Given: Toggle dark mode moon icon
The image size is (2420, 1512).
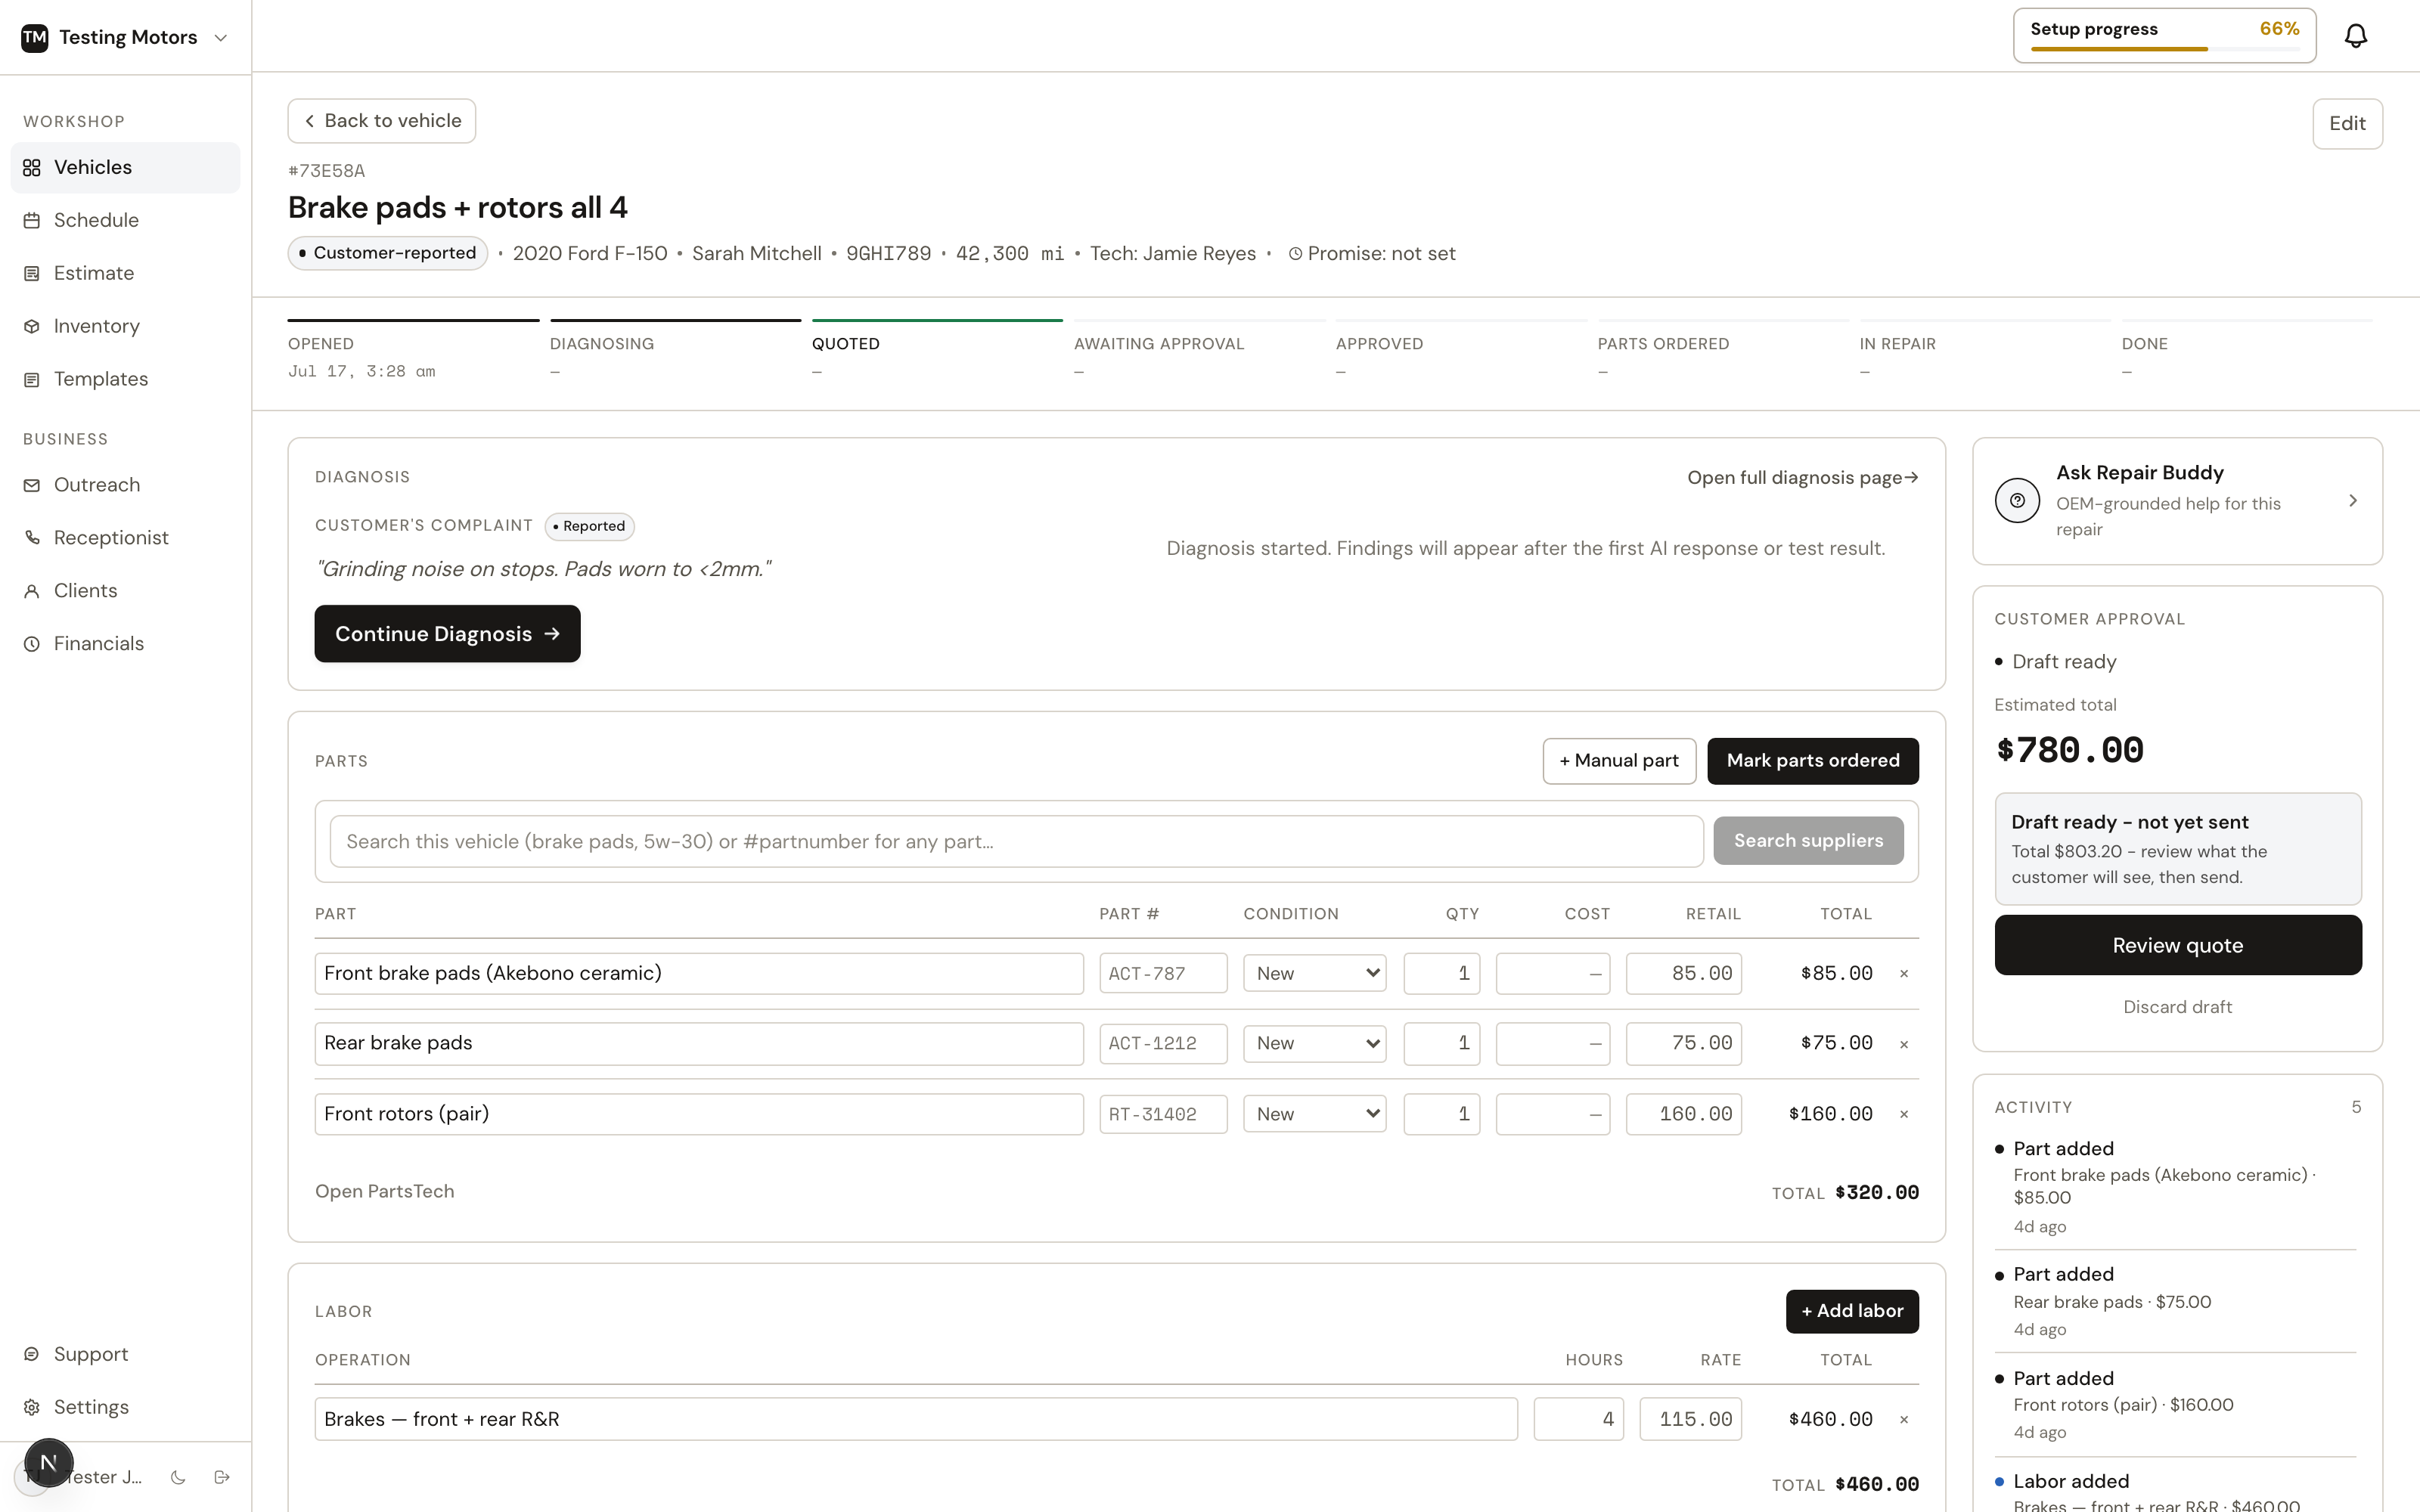Looking at the screenshot, I should pos(178,1477).
